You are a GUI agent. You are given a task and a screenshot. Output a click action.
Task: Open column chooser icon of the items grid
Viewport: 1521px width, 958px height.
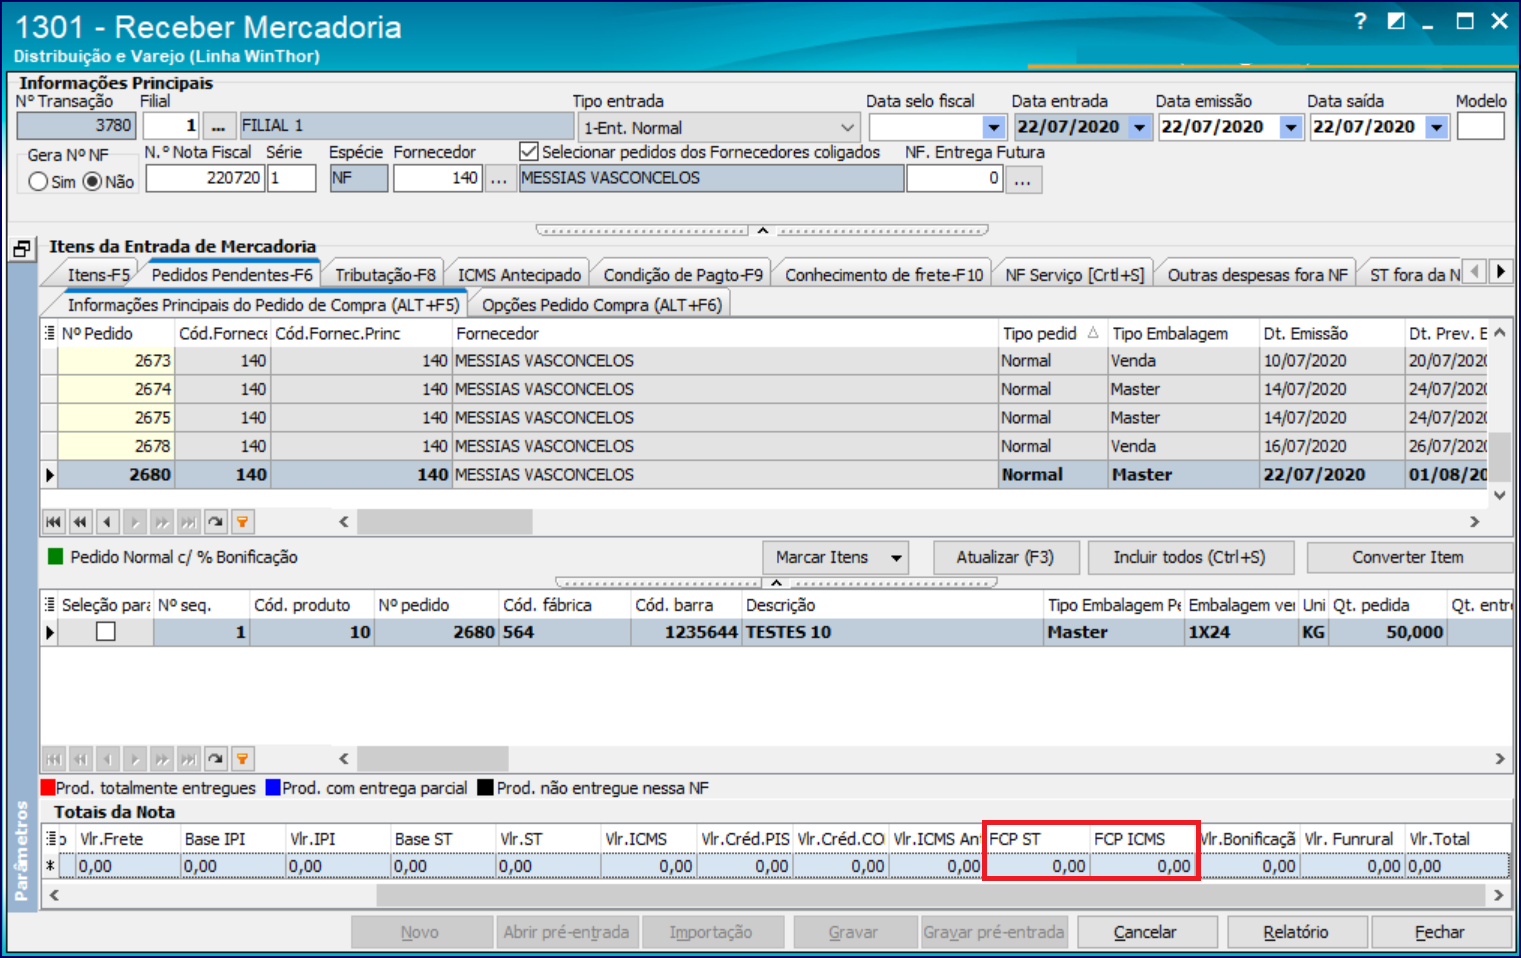pos(49,605)
